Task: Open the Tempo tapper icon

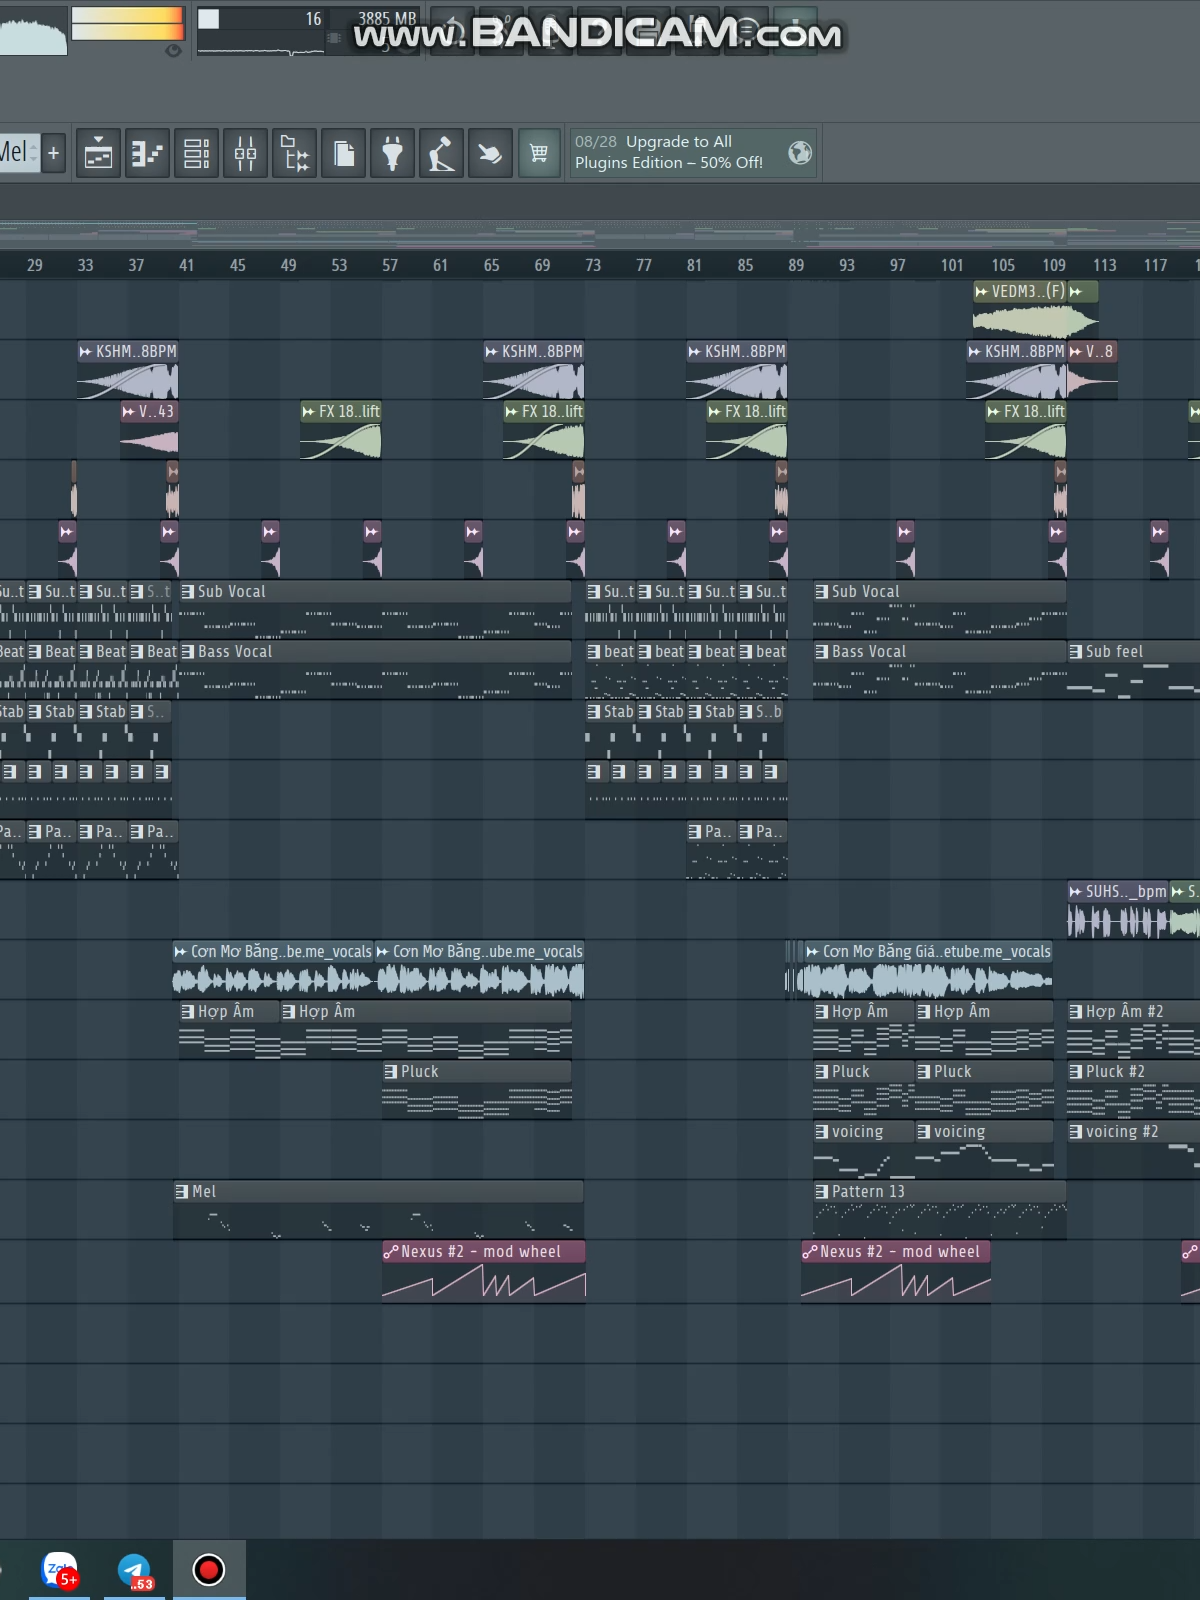Action: pos(441,153)
